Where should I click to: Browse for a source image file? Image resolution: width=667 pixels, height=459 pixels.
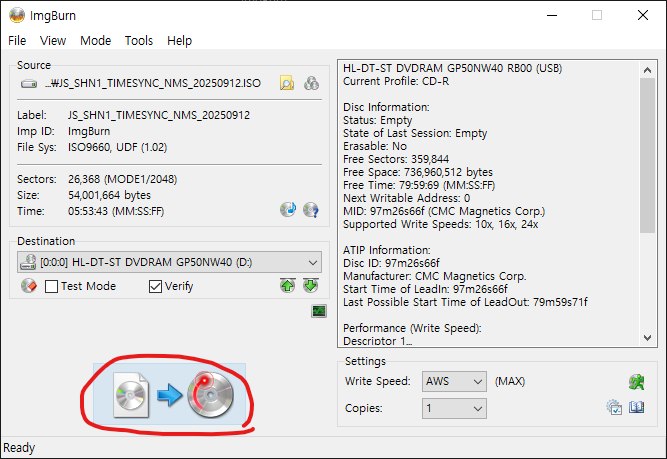287,83
